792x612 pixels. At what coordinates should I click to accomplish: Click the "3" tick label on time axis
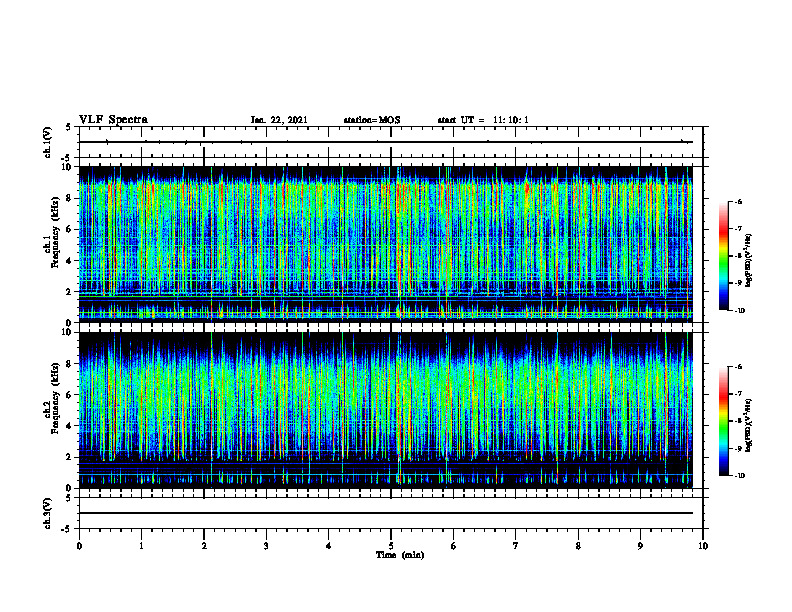(x=266, y=546)
